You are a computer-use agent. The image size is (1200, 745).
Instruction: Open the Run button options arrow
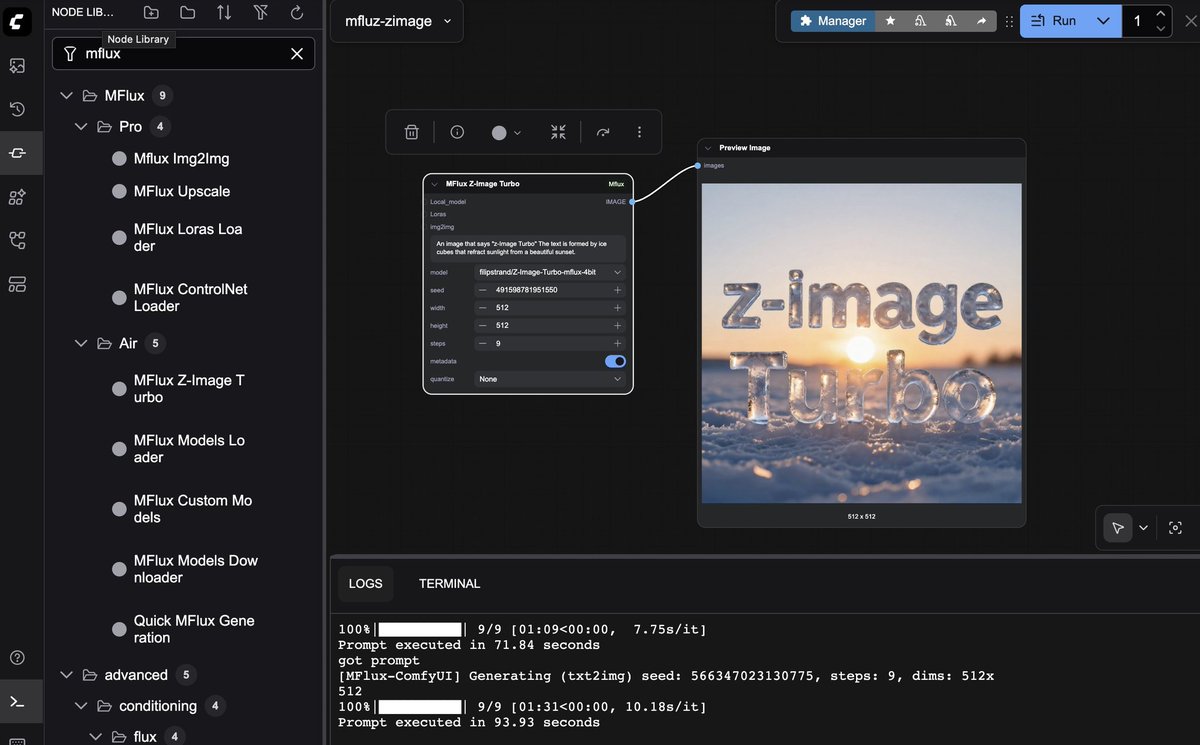[x=1103, y=21]
